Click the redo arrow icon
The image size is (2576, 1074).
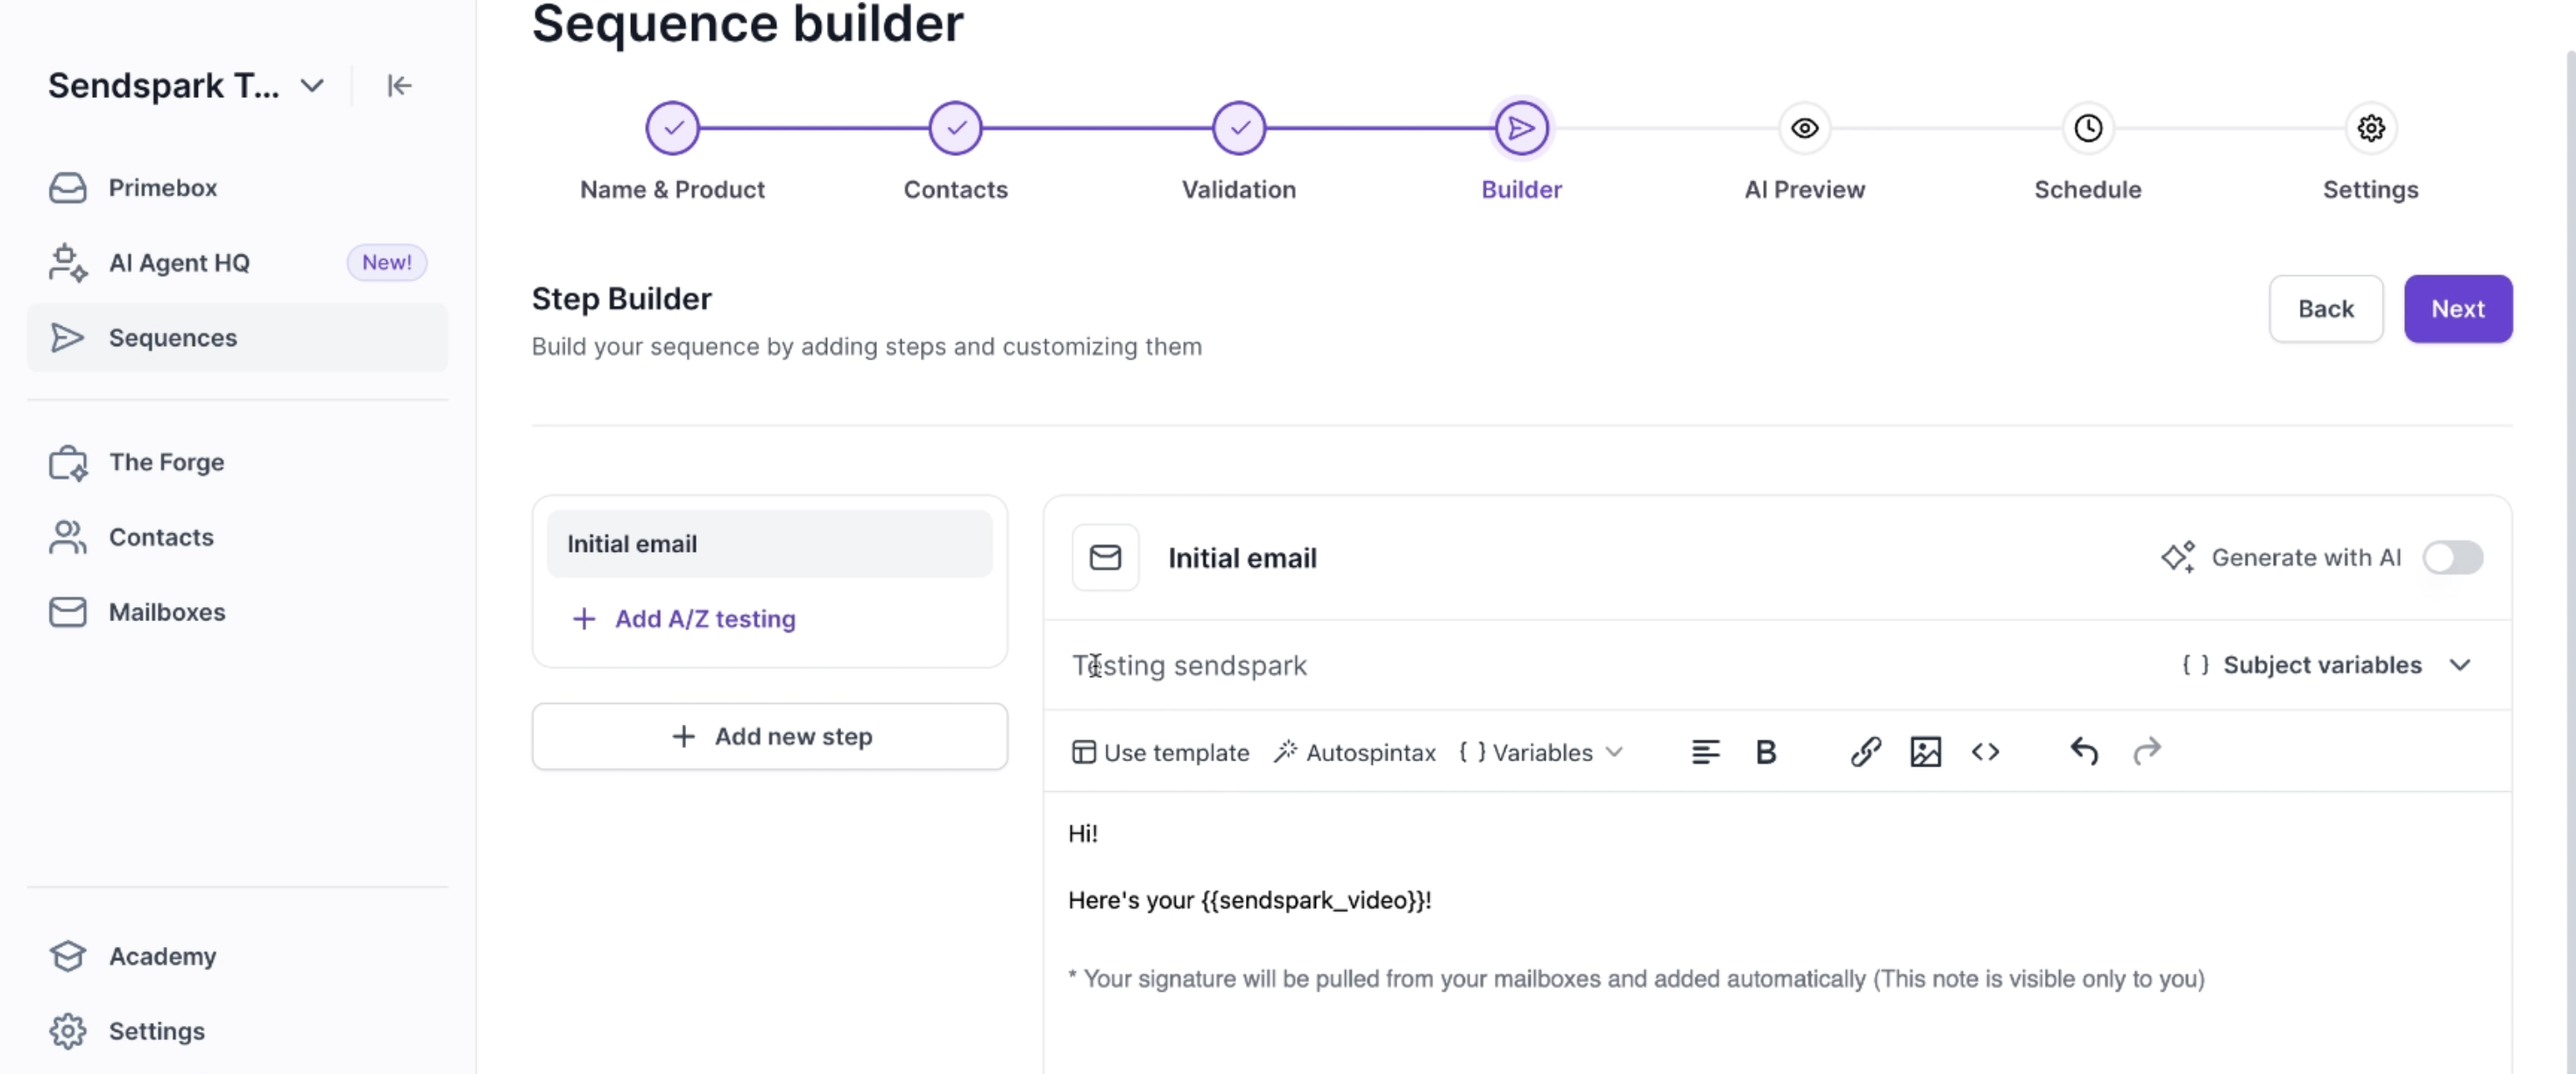2146,751
